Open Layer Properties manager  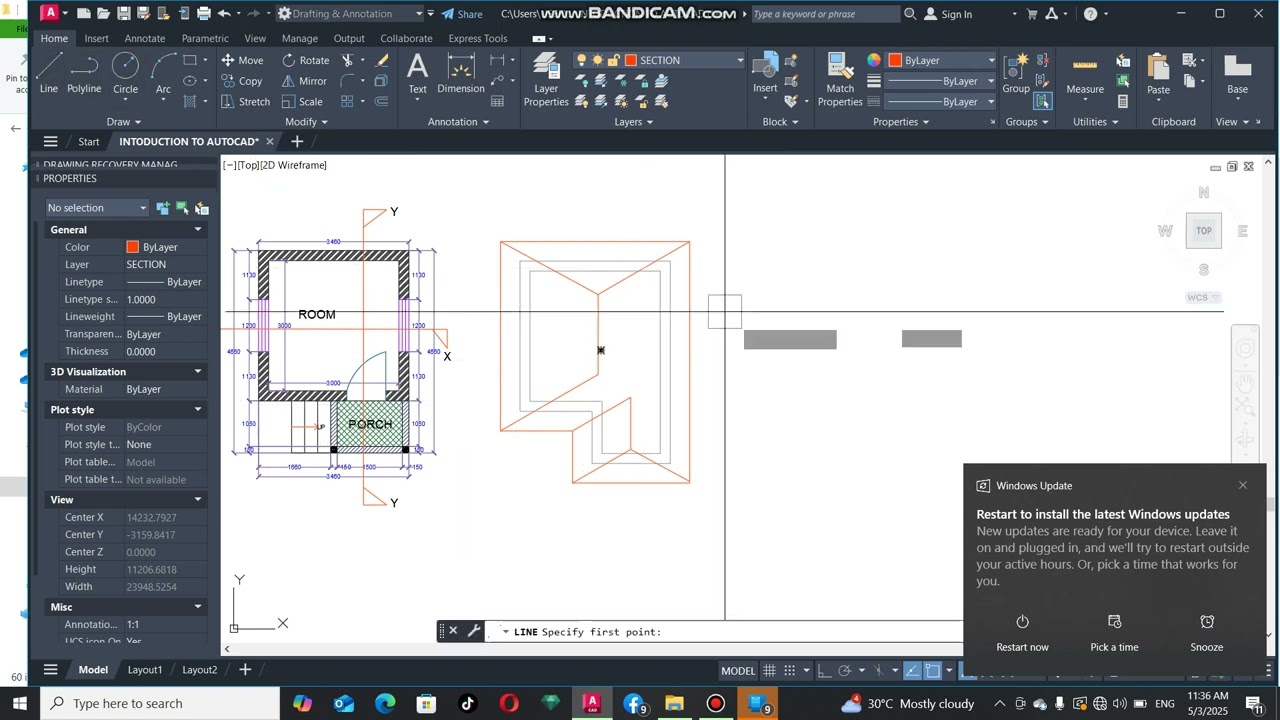point(546,79)
